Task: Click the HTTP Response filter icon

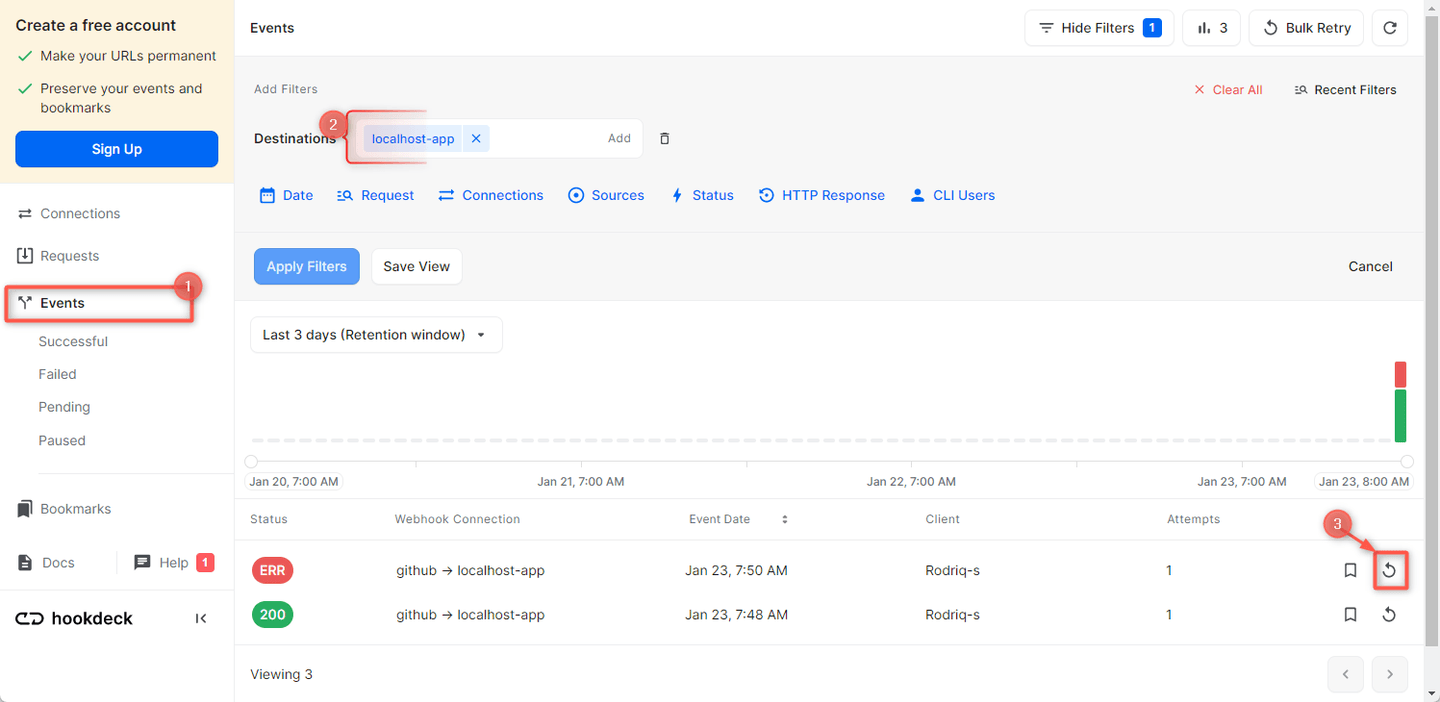Action: pos(766,194)
